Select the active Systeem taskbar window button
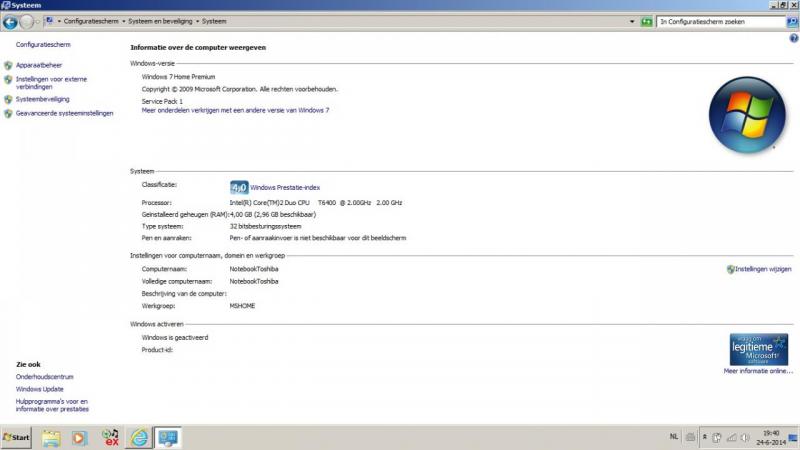The image size is (800, 450). point(168,438)
